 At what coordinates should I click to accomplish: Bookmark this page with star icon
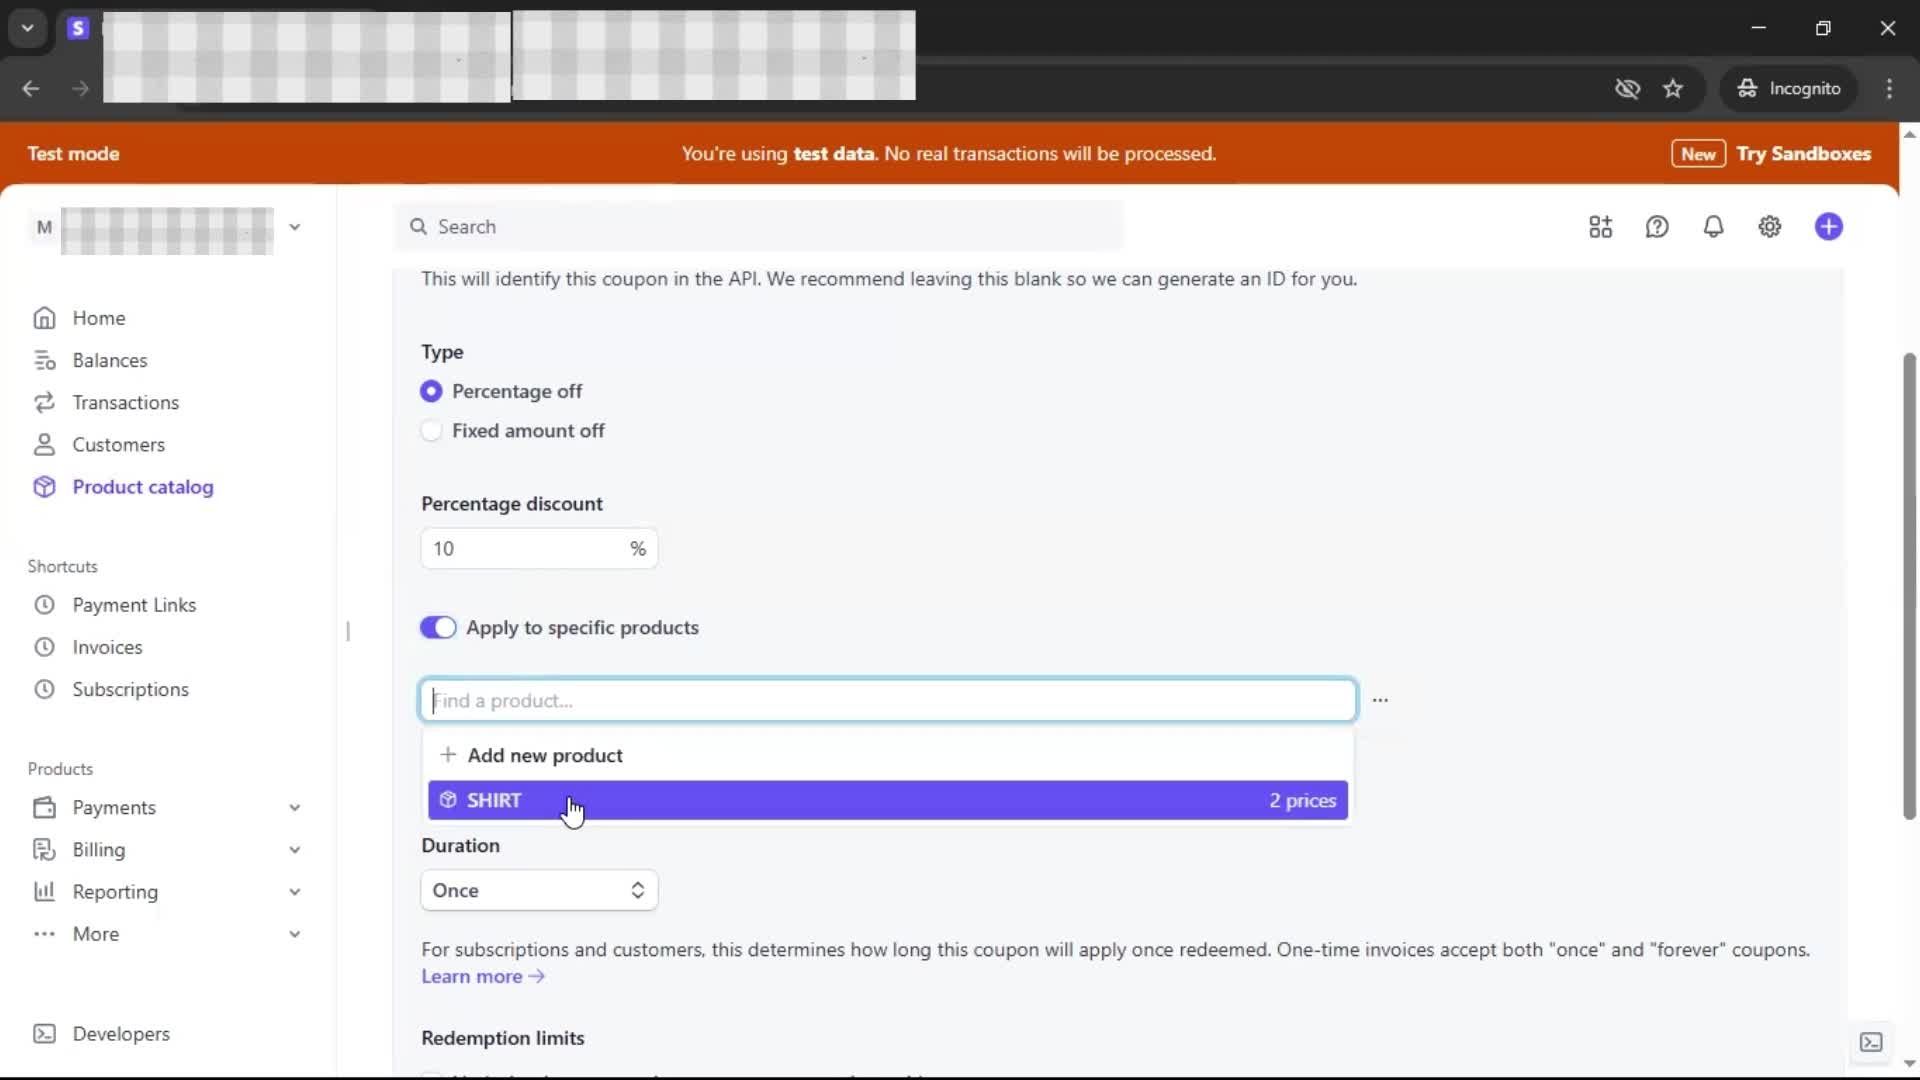click(1673, 89)
